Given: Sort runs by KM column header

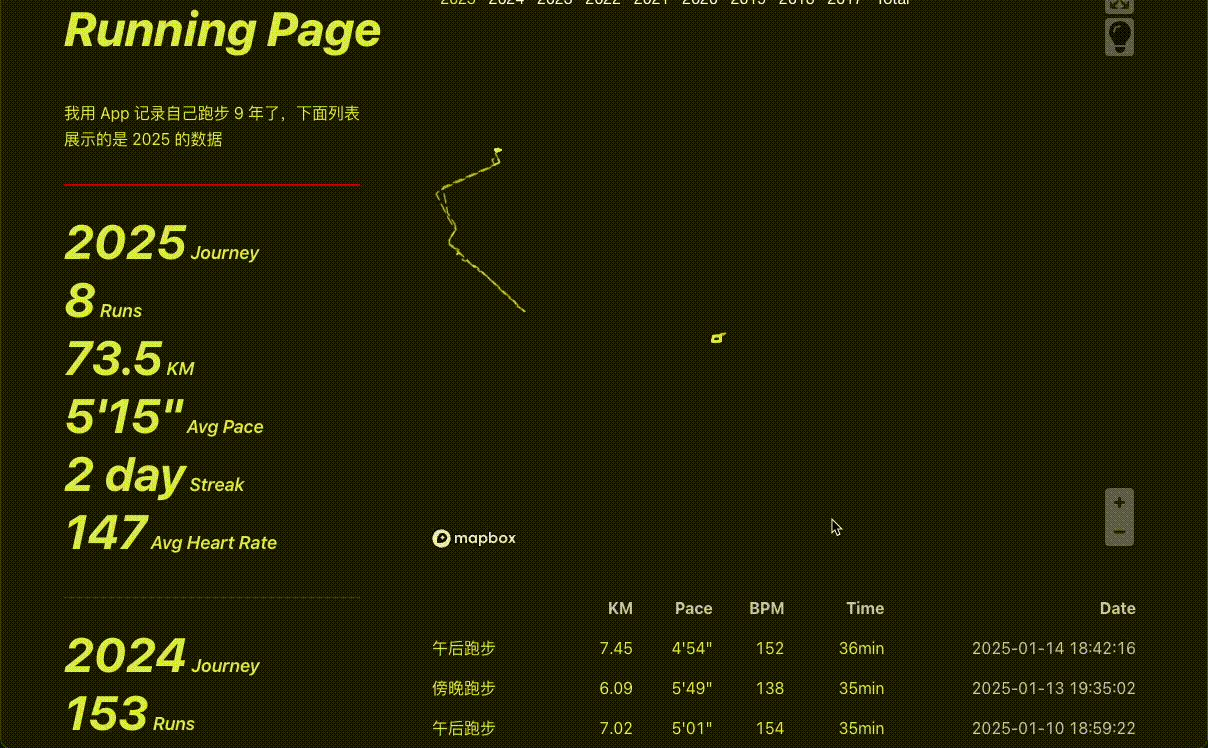Looking at the screenshot, I should click(x=620, y=608).
